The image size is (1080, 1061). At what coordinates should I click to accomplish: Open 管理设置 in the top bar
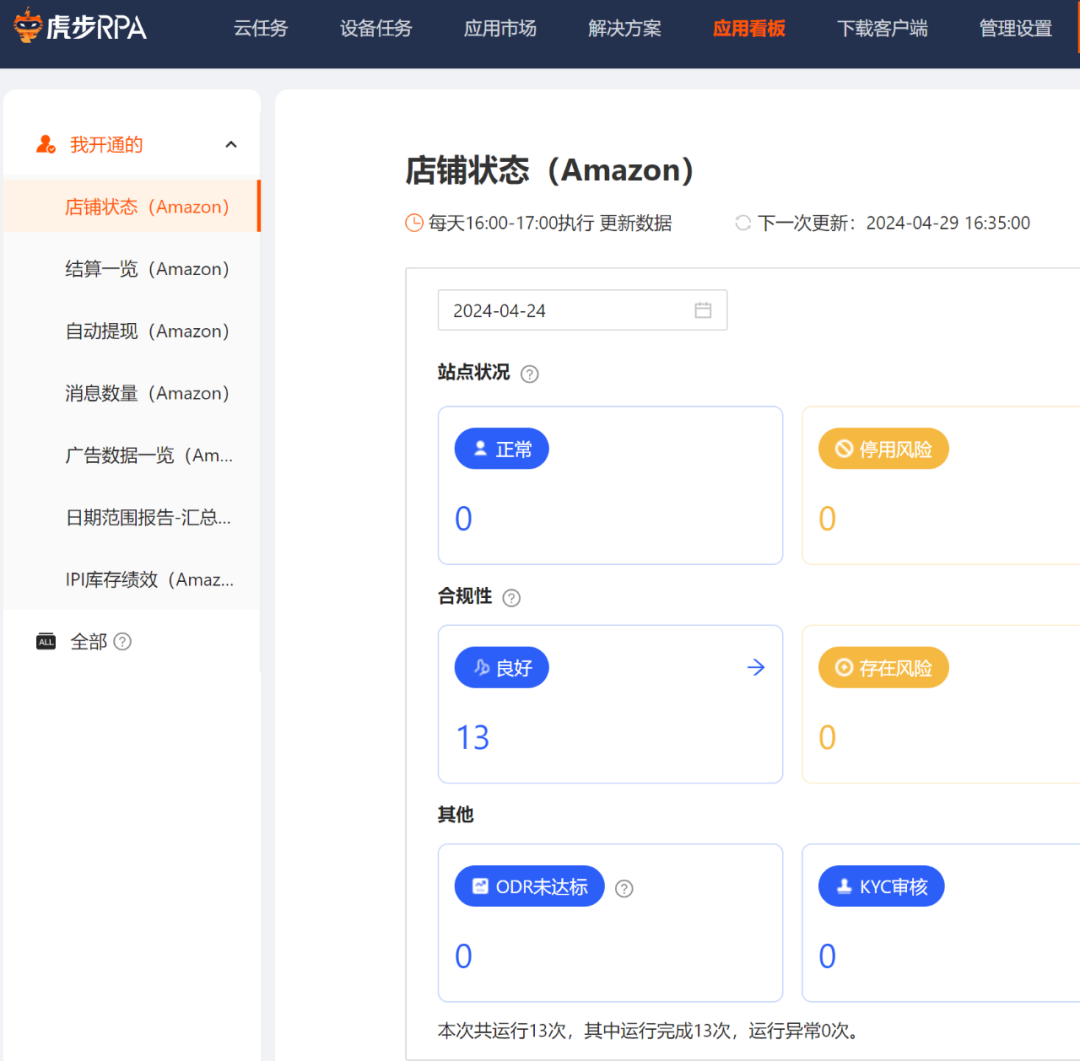coord(1015,28)
